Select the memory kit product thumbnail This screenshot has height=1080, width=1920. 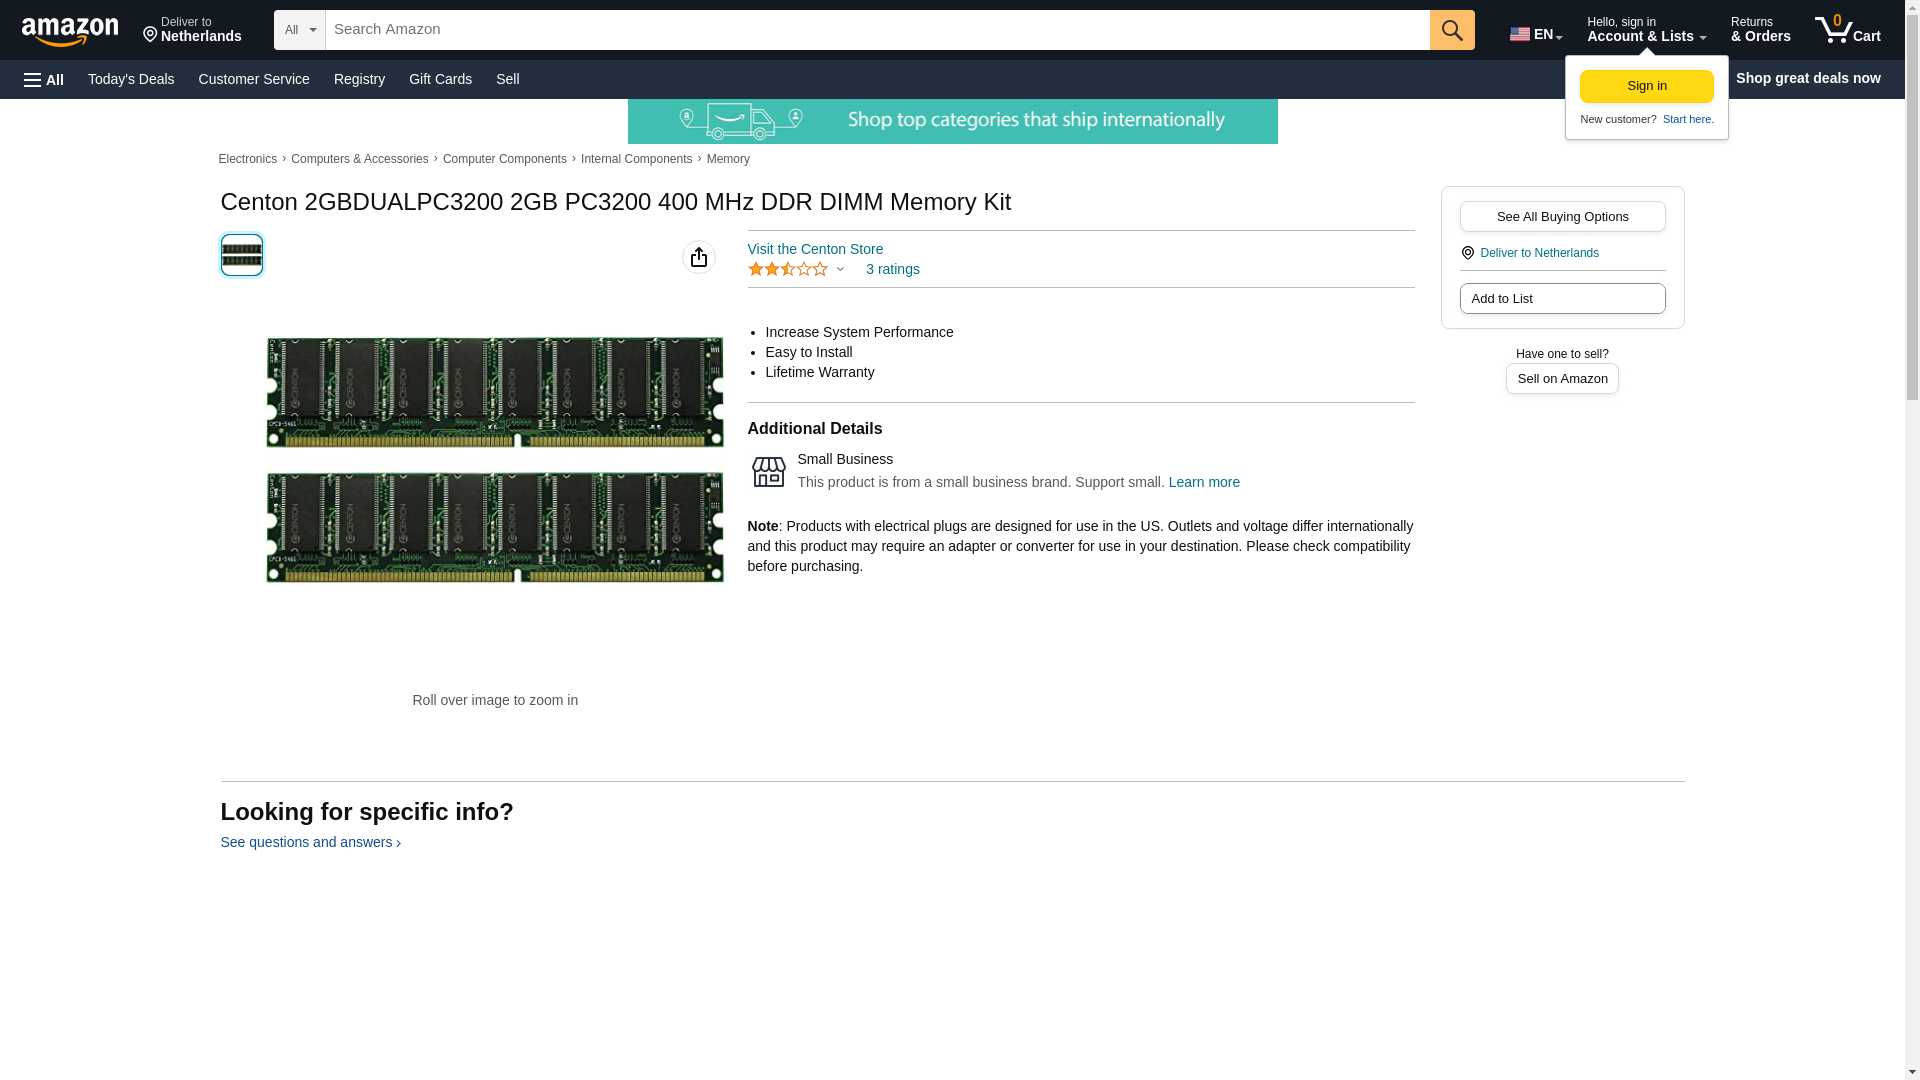(242, 255)
